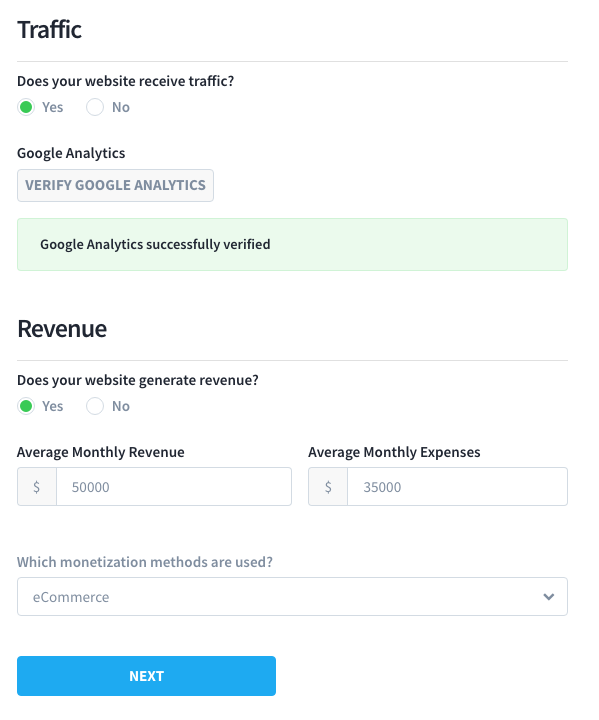Click the chevron arrow on the monetization dropdown
The width and height of the screenshot is (599, 720).
[548, 597]
